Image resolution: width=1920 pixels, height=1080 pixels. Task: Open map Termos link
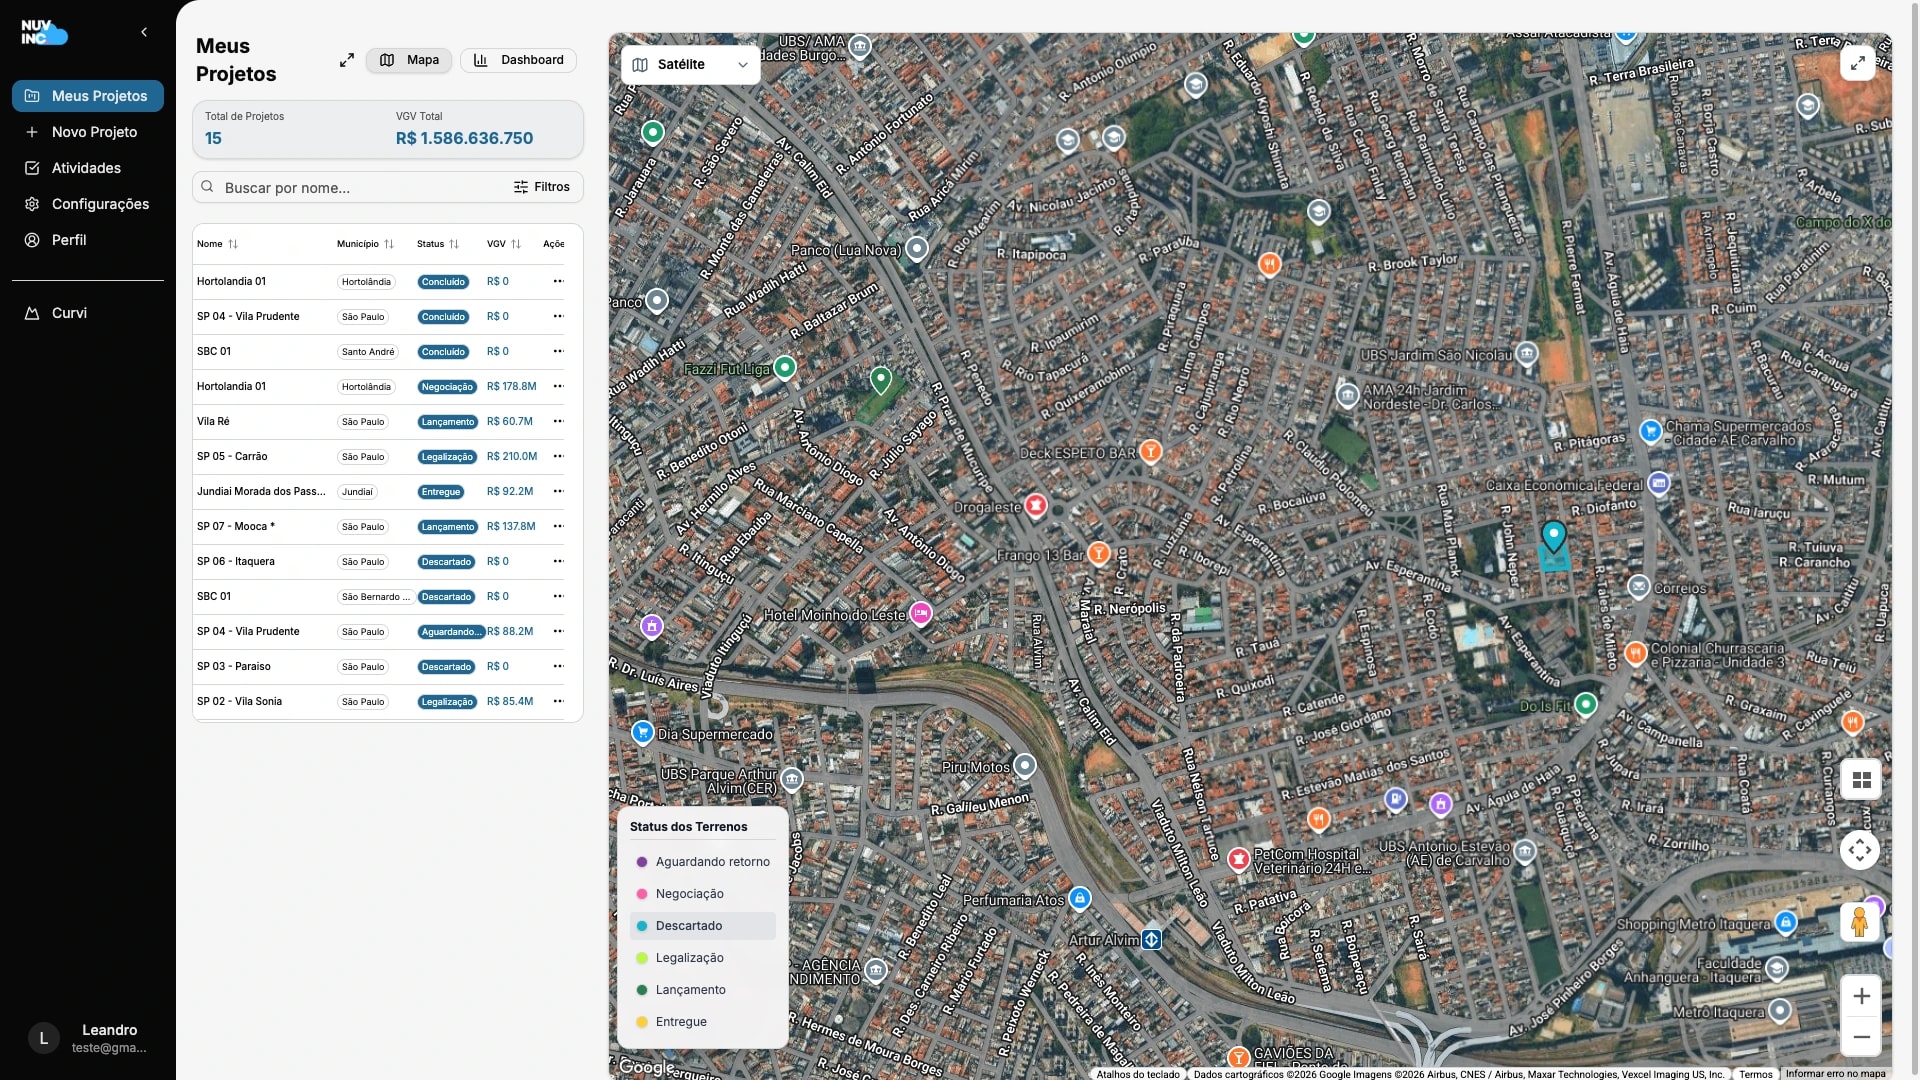[x=1755, y=1074]
